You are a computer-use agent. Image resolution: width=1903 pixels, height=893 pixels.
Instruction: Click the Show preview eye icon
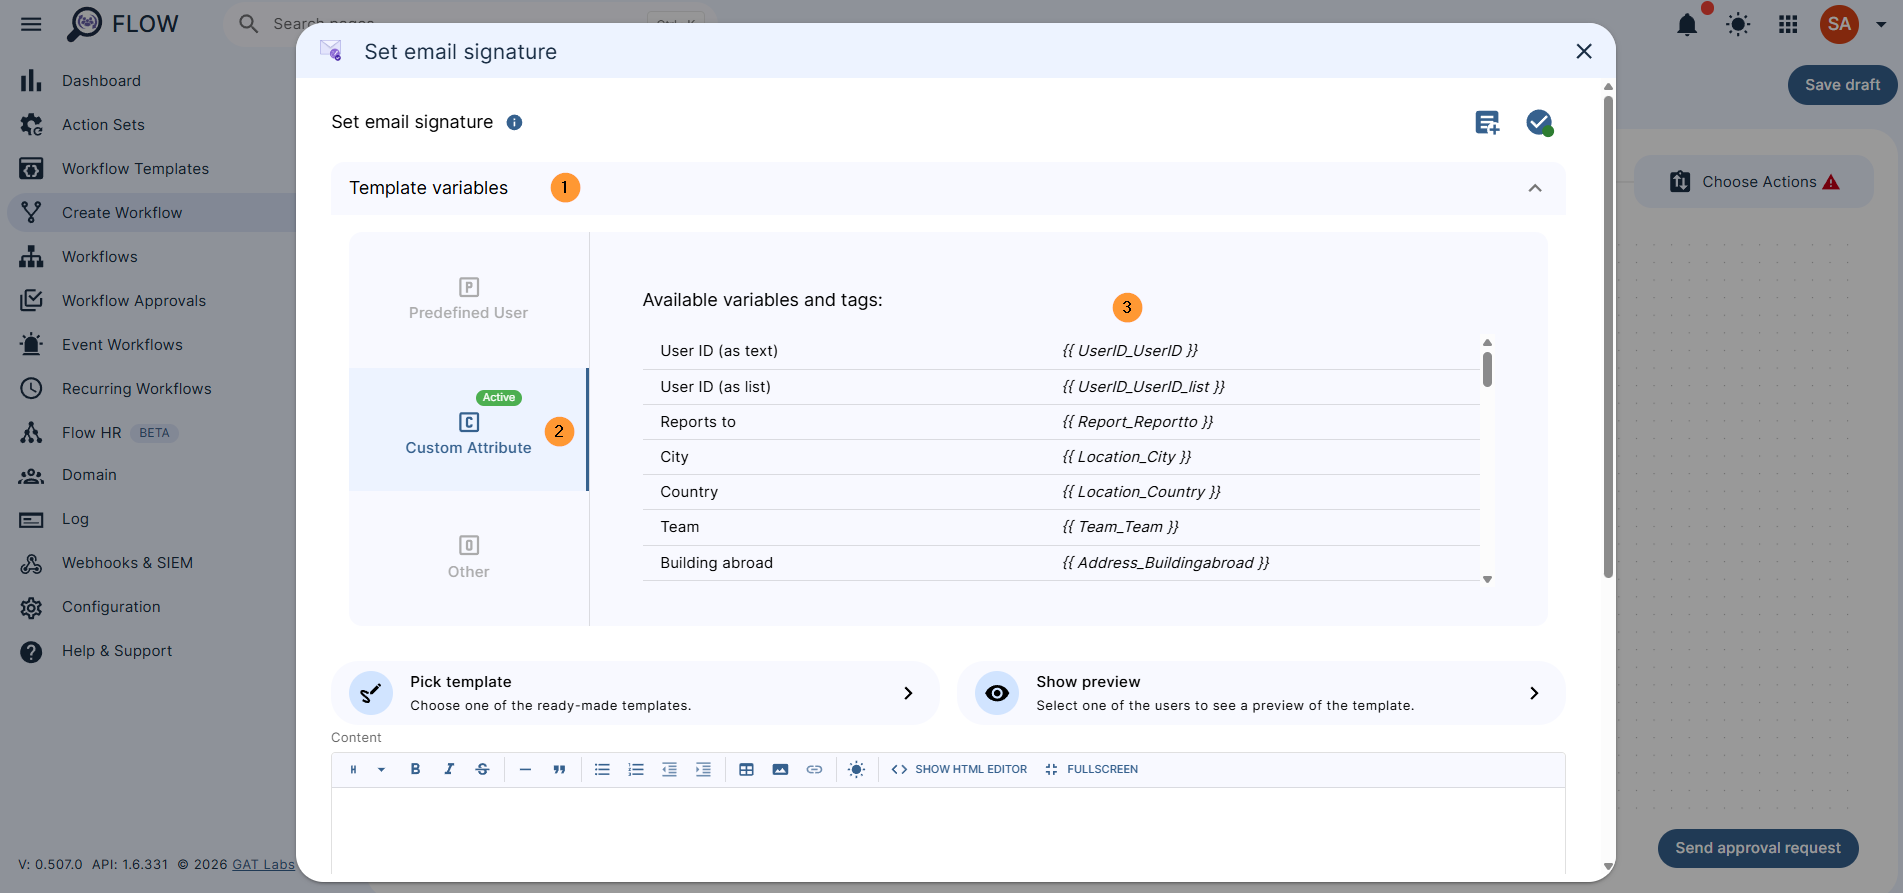pos(997,693)
